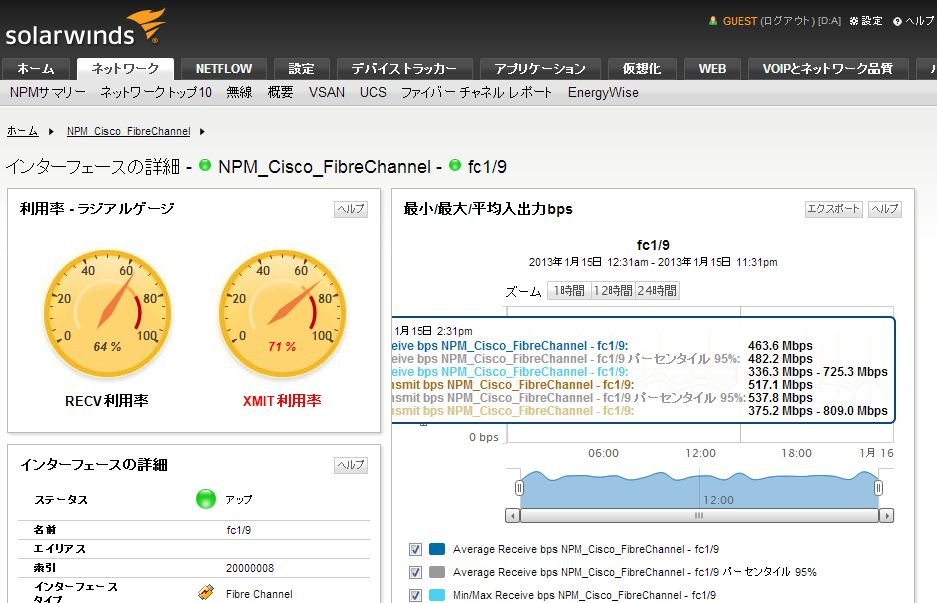Click light-blue Min/Max Receive legend swatch
Viewport: 937px width, 603px height.
(437, 595)
